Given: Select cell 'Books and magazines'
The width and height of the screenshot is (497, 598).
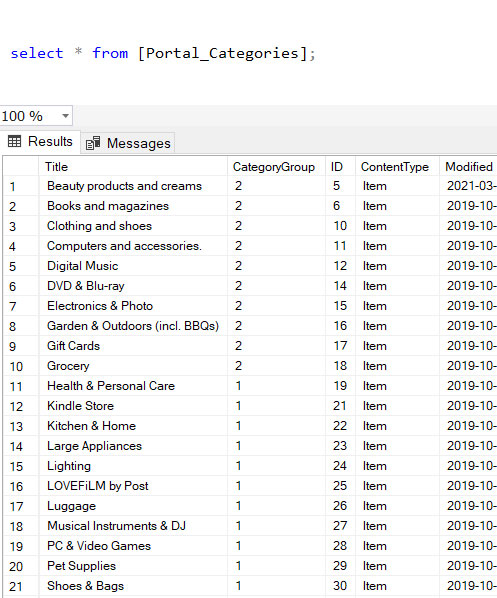Looking at the screenshot, I should pyautogui.click(x=133, y=206).
